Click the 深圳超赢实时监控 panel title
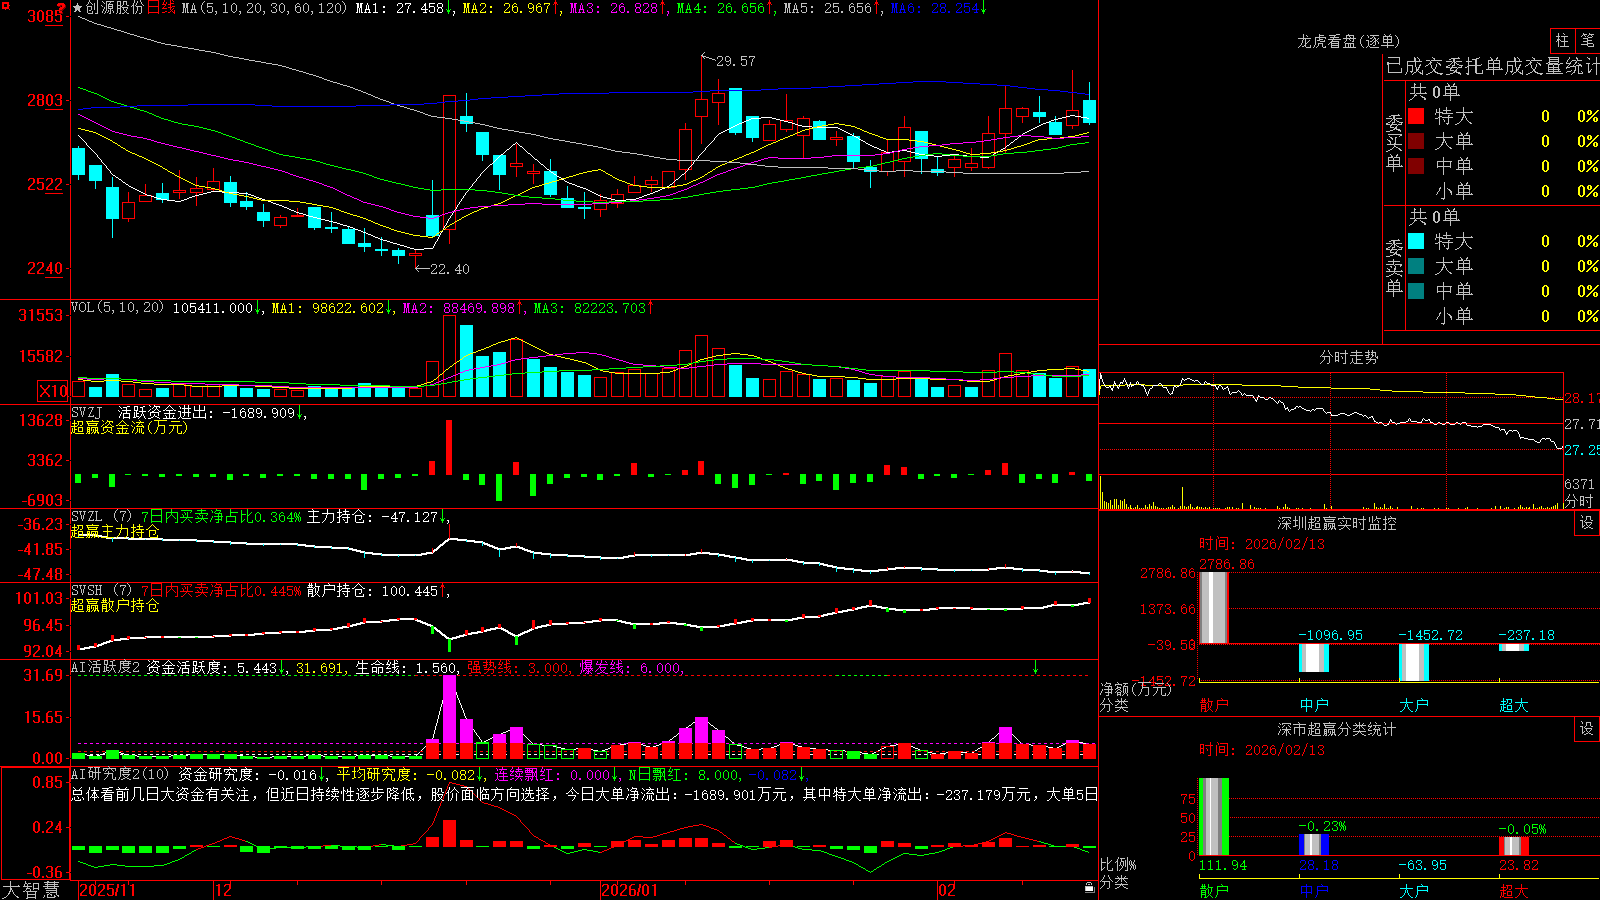1600x900 pixels. (x=1337, y=523)
